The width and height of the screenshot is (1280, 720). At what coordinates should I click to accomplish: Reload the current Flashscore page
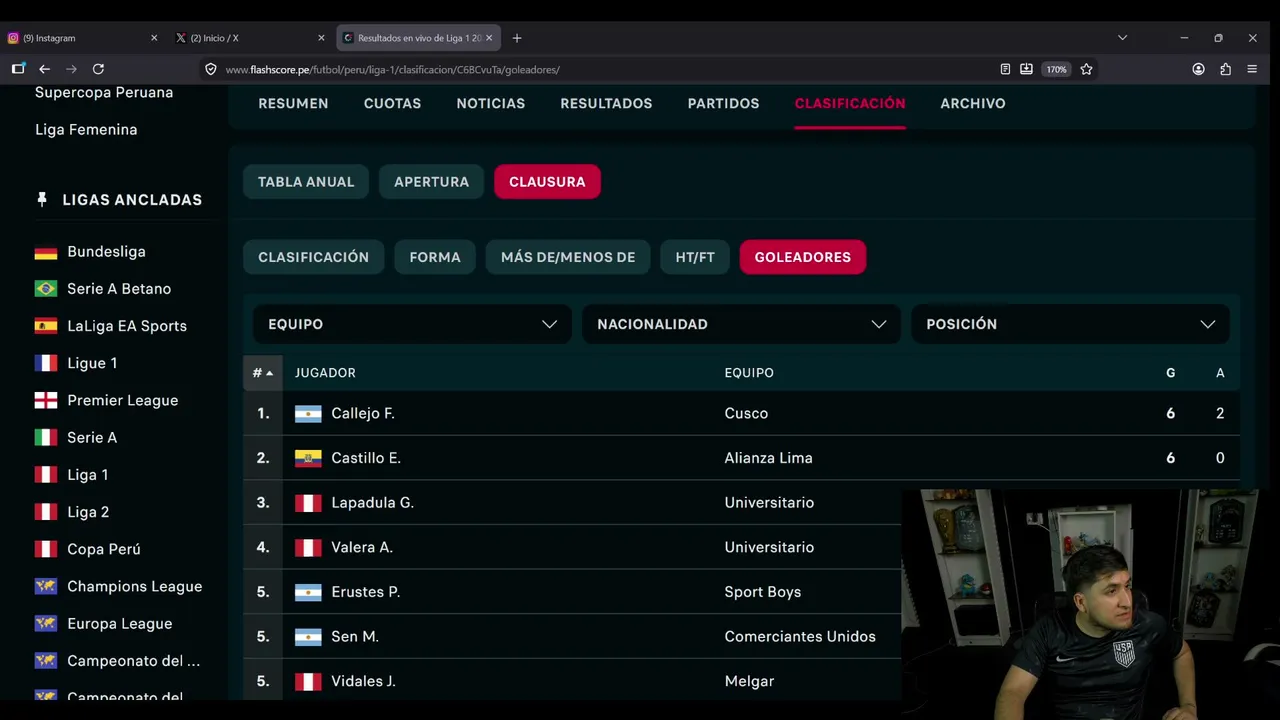[x=98, y=69]
